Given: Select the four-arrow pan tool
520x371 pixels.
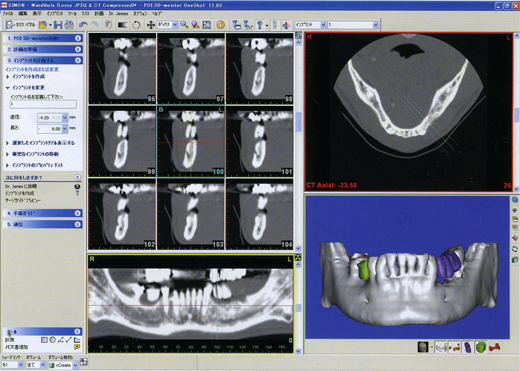Looking at the screenshot, I should pyautogui.click(x=151, y=25).
